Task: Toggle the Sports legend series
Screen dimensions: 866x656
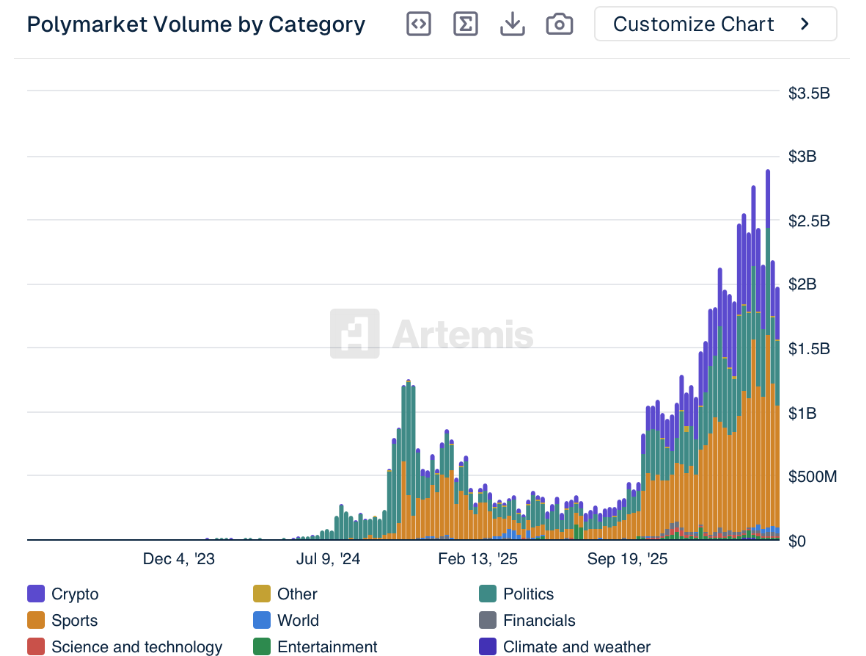Action: (x=74, y=621)
